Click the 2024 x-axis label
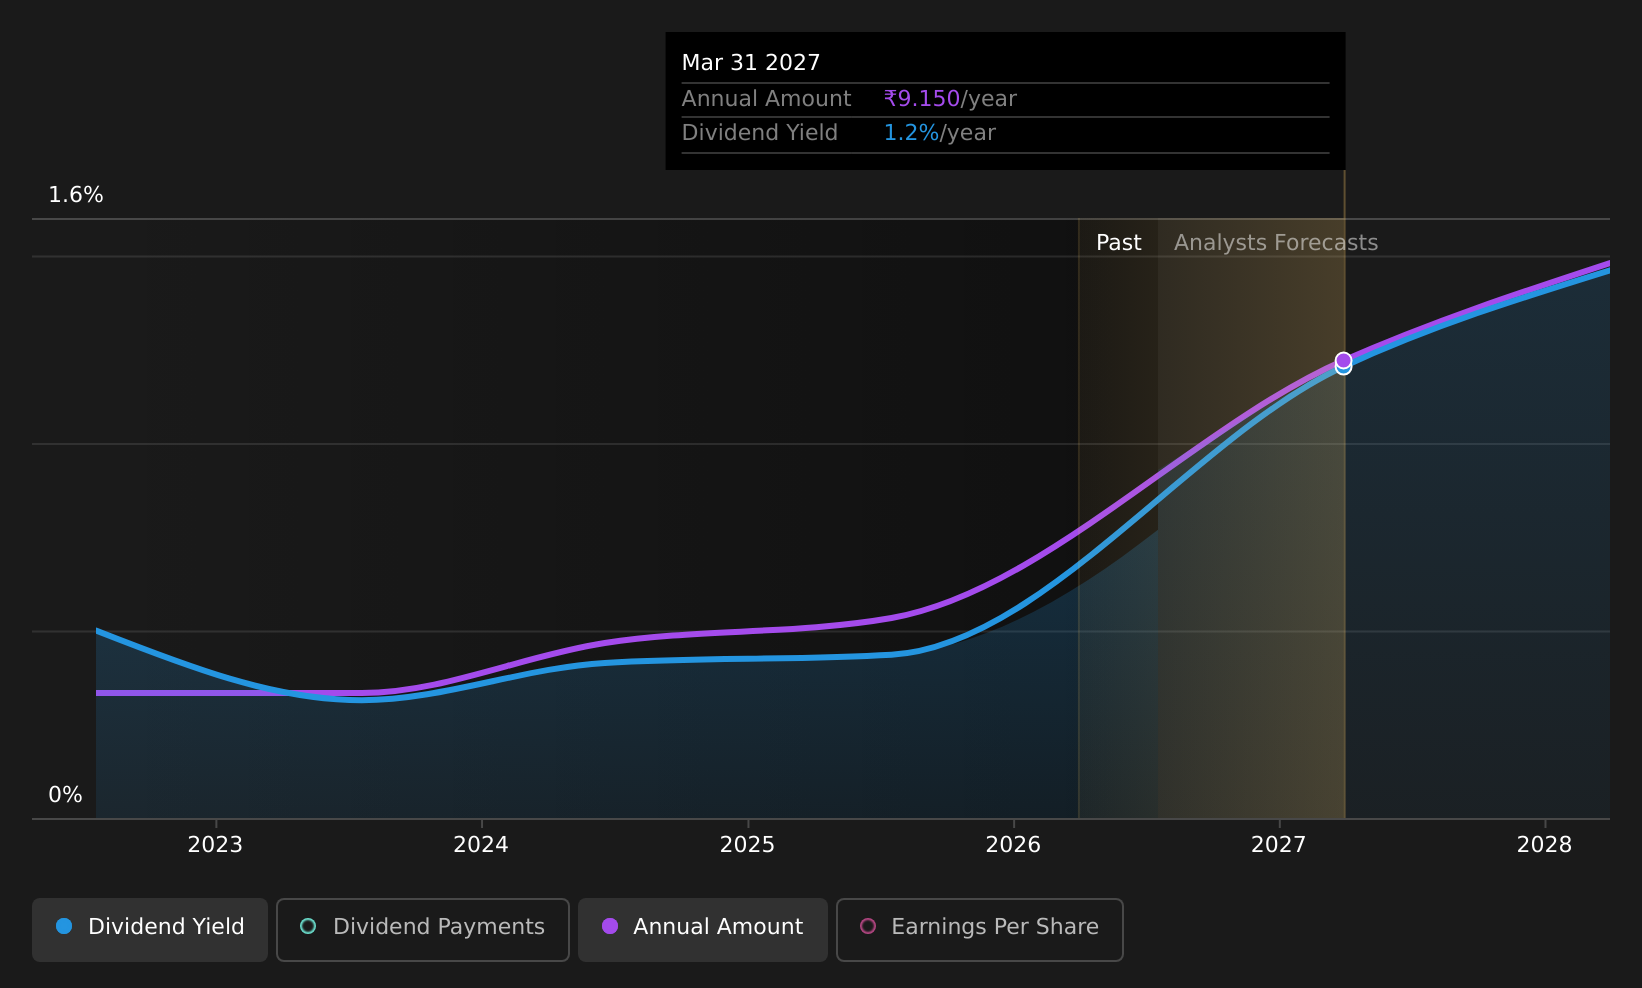The width and height of the screenshot is (1642, 988). [x=481, y=845]
